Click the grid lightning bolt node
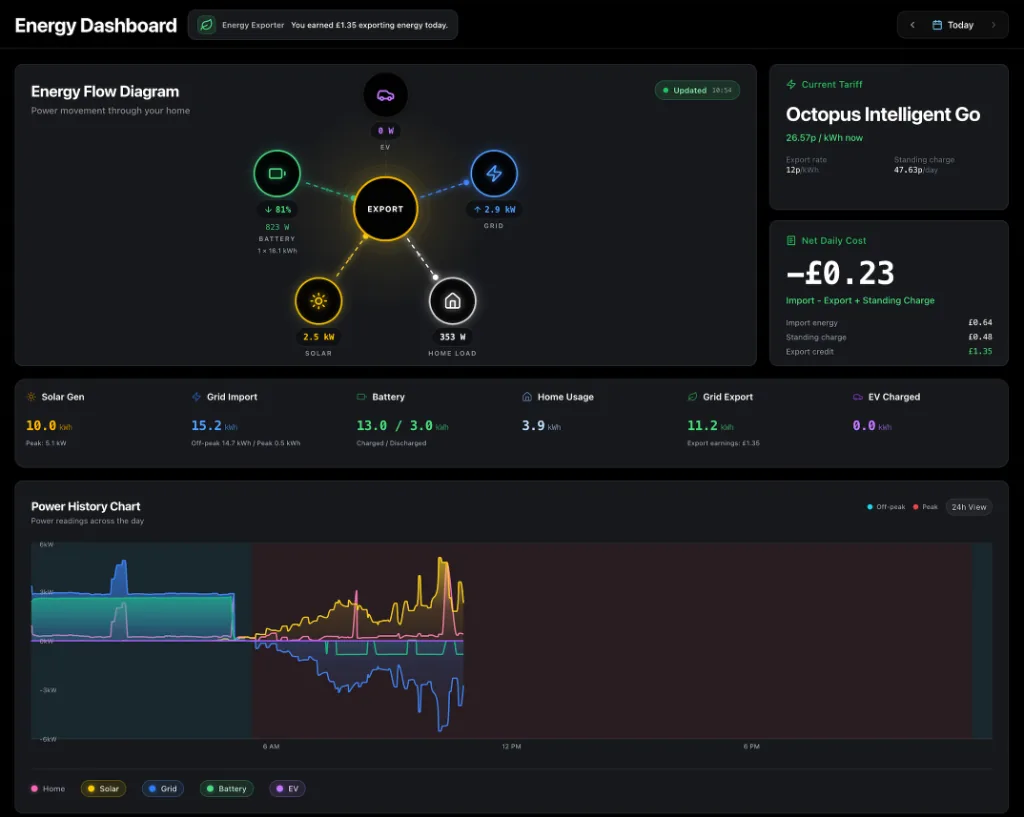The image size is (1024, 817). 494,173
